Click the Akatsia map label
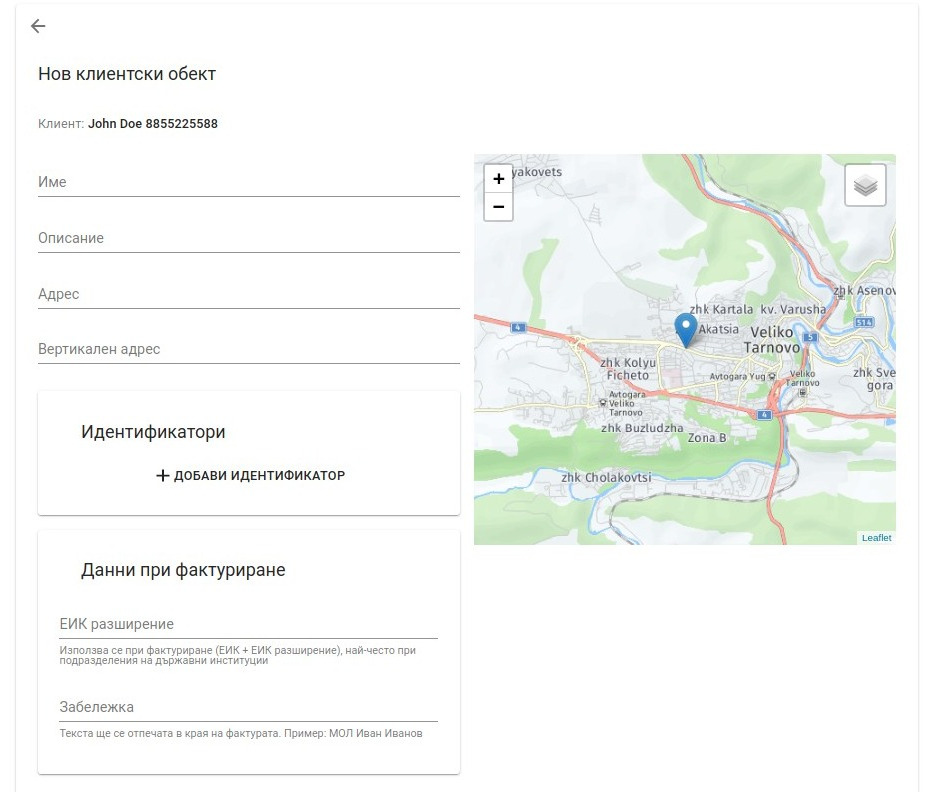The image size is (946, 792). (x=719, y=329)
